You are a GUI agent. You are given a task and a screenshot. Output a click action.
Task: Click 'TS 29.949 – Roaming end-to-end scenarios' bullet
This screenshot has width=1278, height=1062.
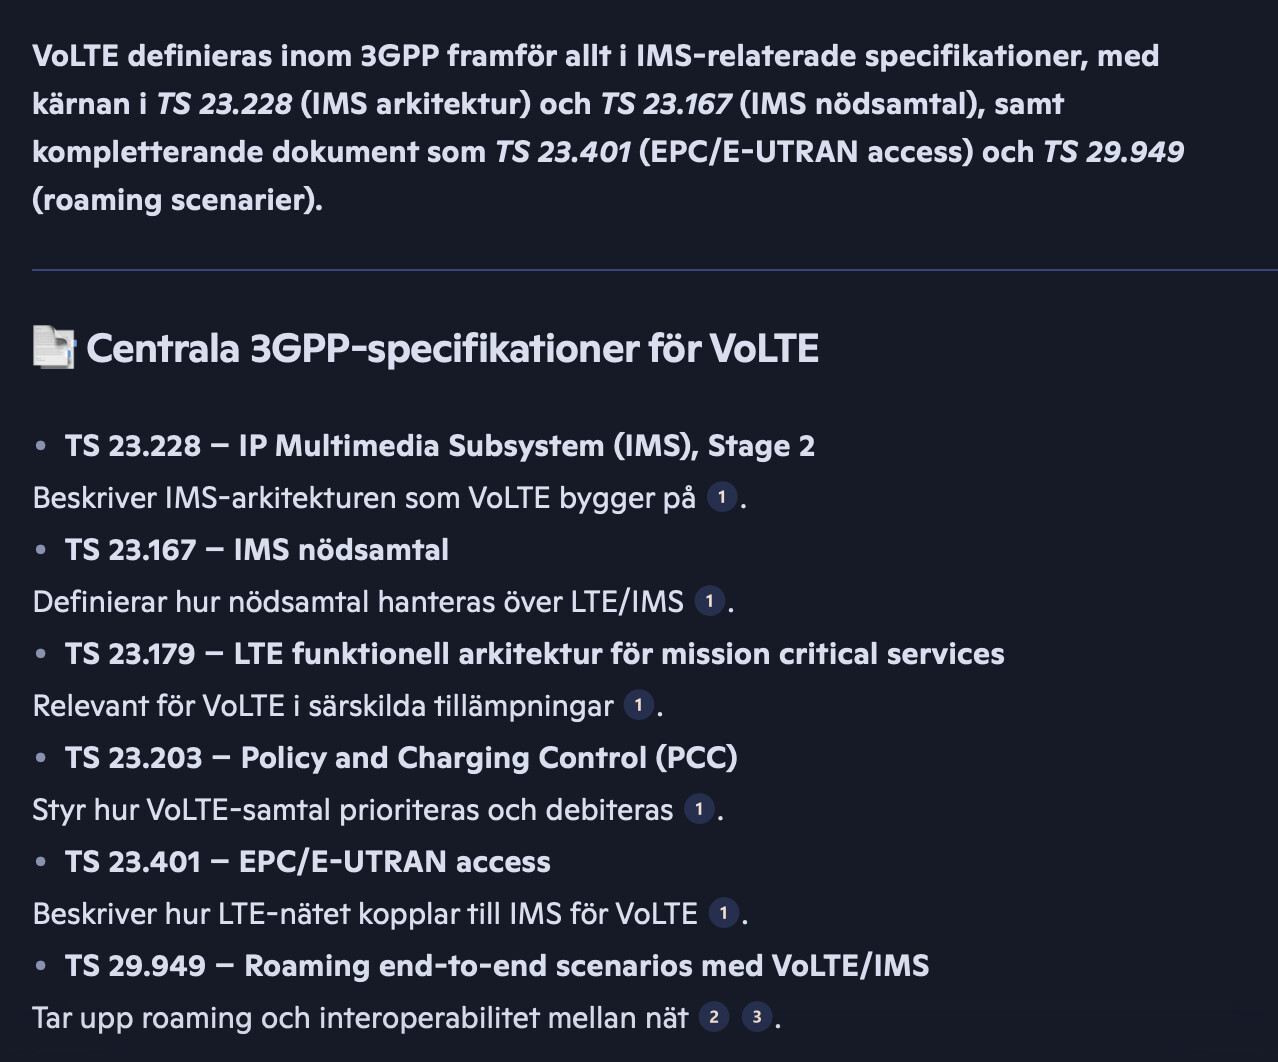497,965
